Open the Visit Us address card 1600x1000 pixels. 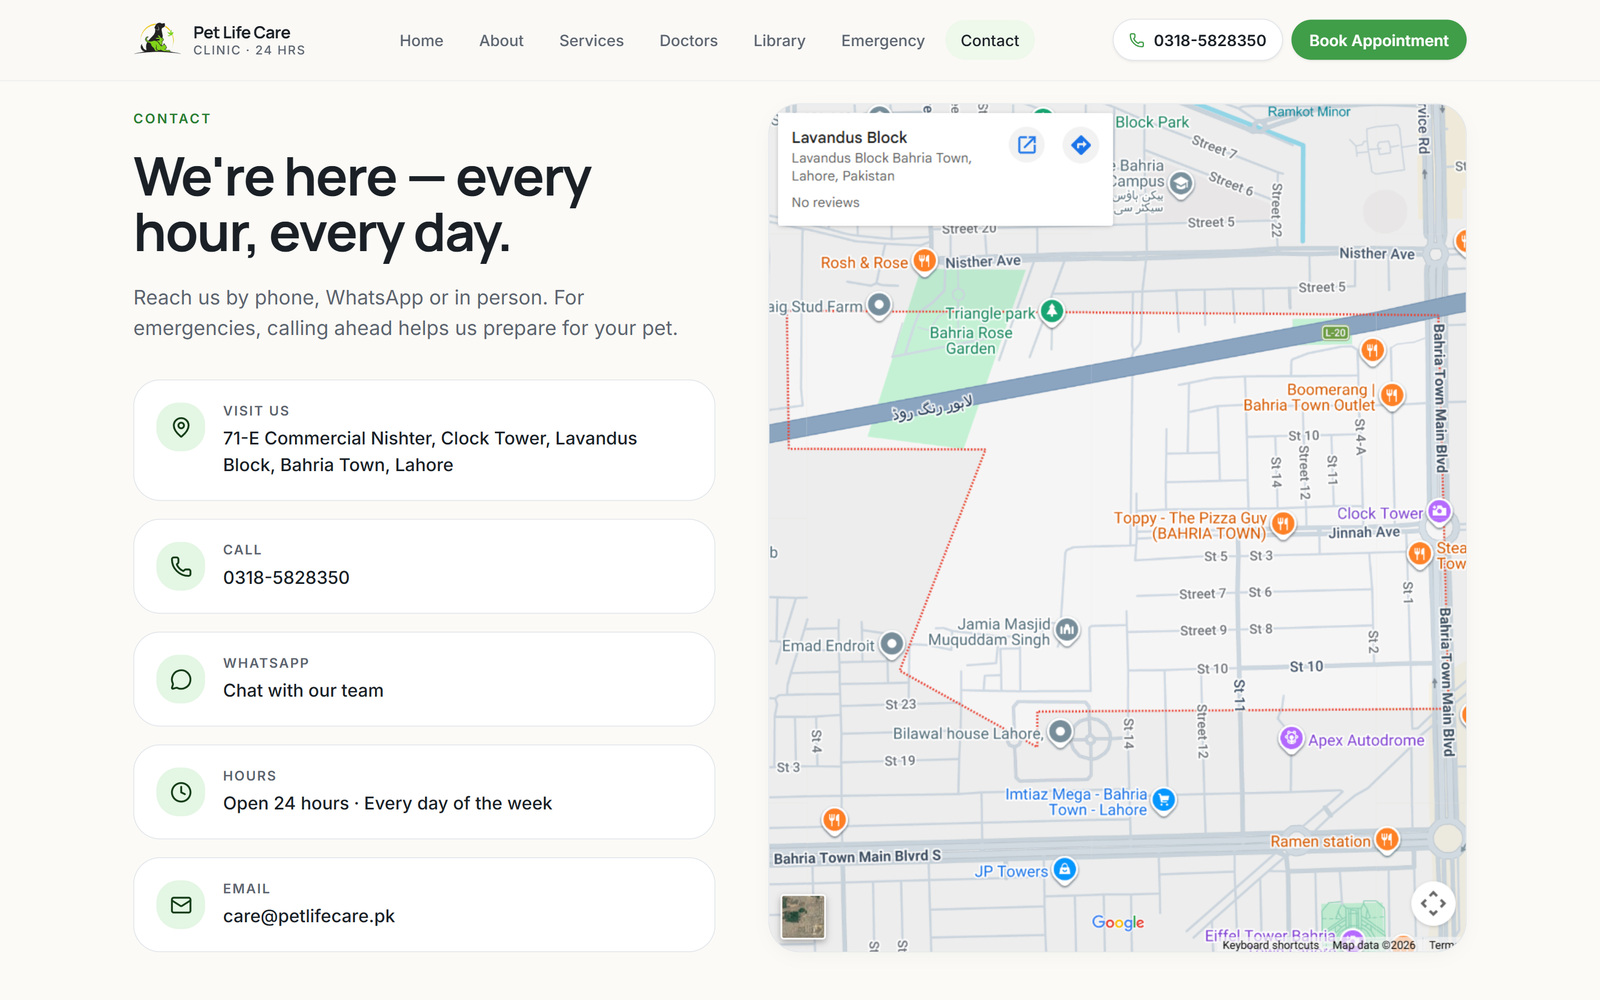tap(424, 440)
